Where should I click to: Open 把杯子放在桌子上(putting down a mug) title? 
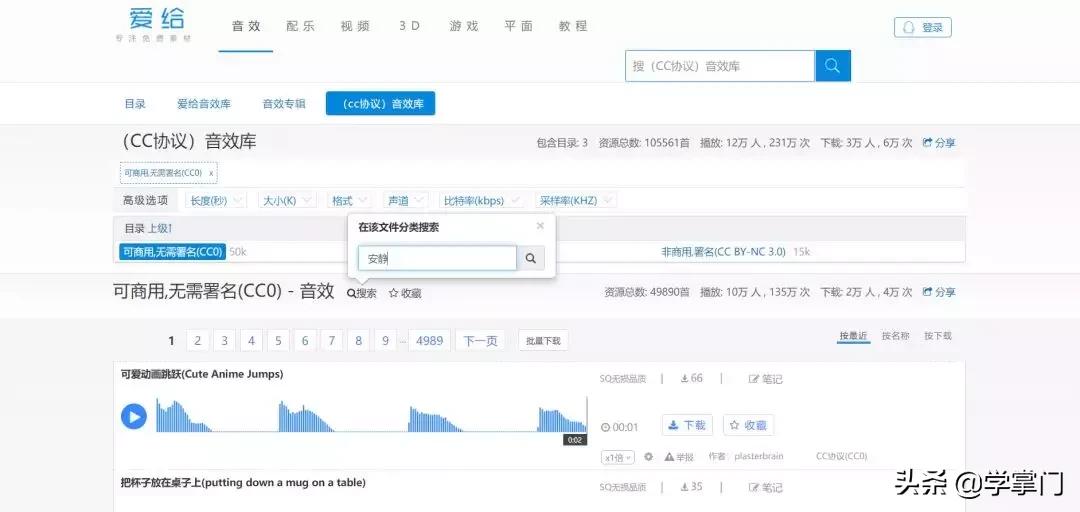(x=243, y=482)
